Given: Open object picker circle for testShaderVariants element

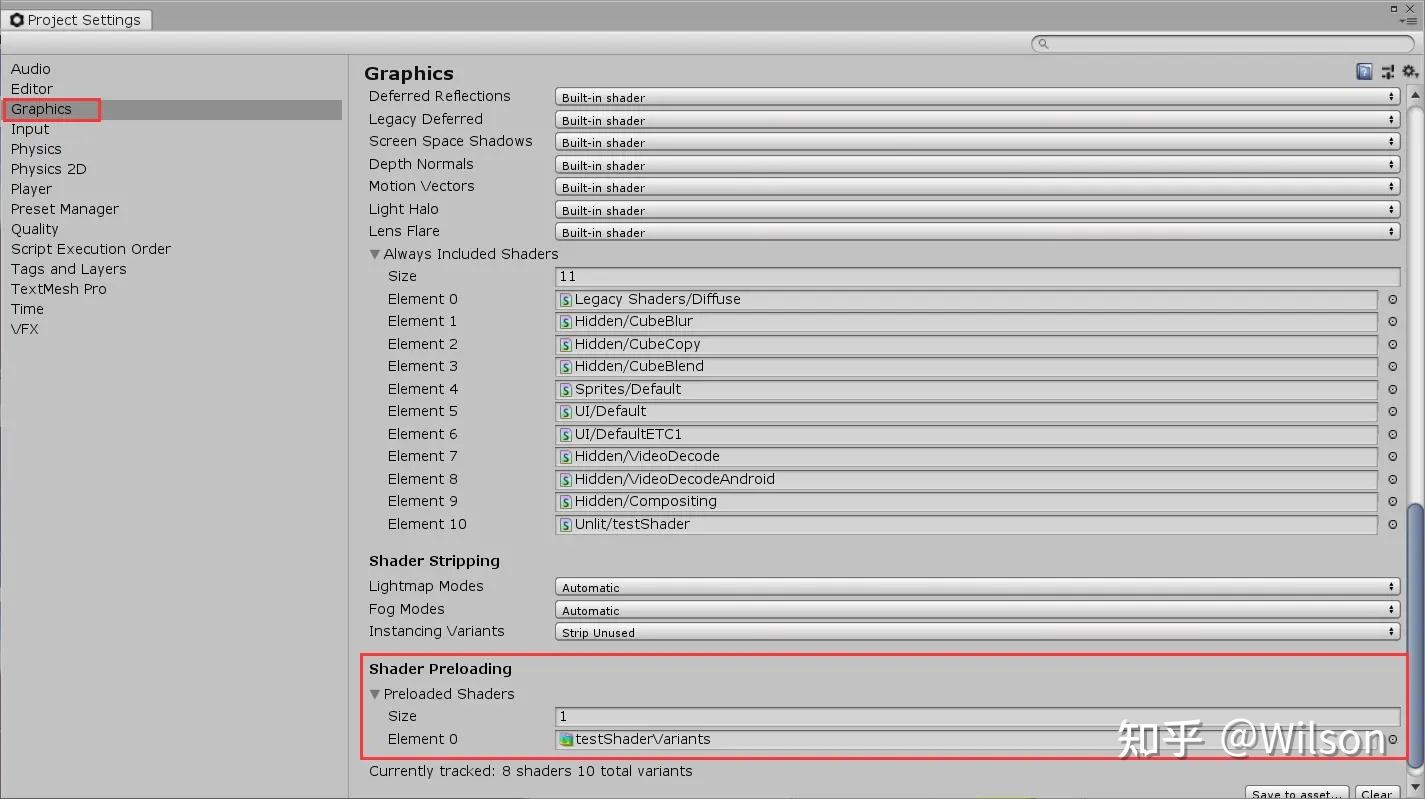Looking at the screenshot, I should coord(1392,739).
